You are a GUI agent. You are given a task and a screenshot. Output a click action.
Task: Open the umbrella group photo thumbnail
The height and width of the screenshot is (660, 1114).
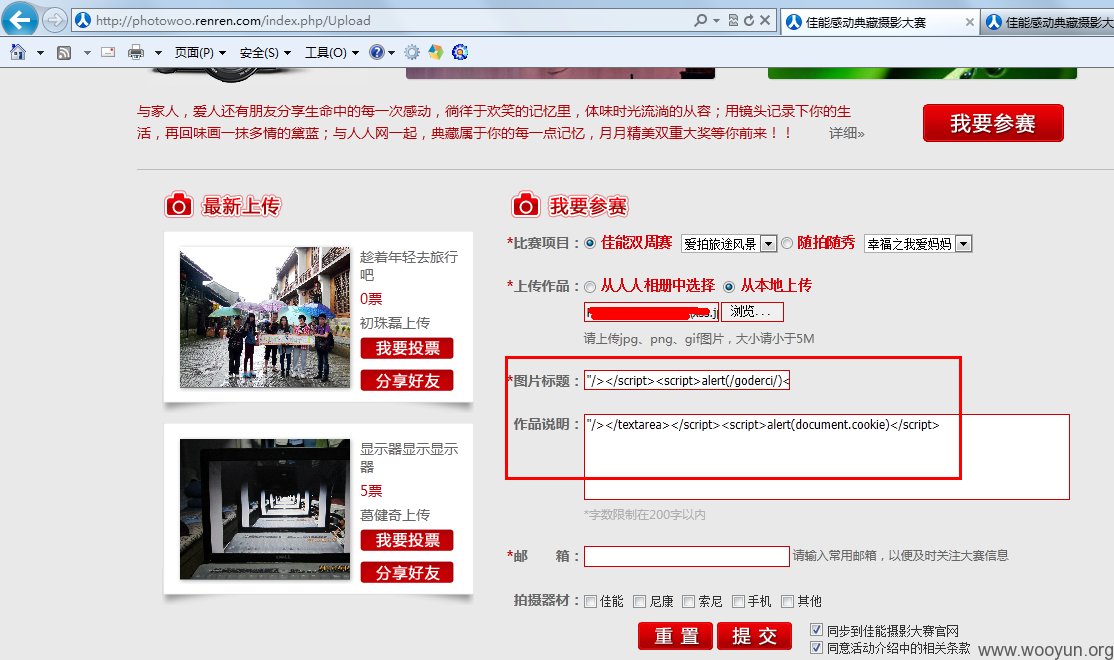(265, 317)
